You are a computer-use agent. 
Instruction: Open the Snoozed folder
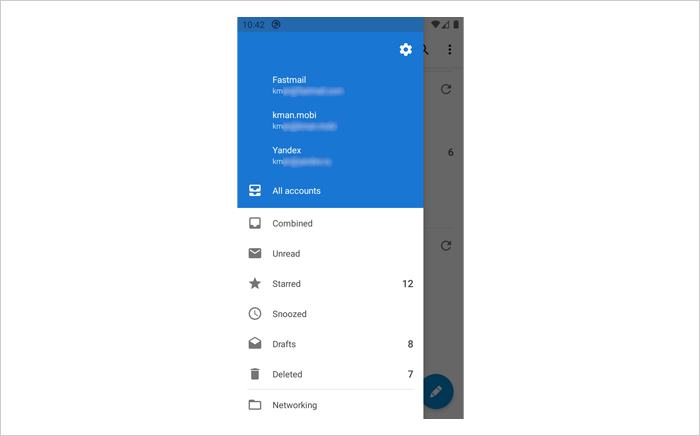click(330, 314)
